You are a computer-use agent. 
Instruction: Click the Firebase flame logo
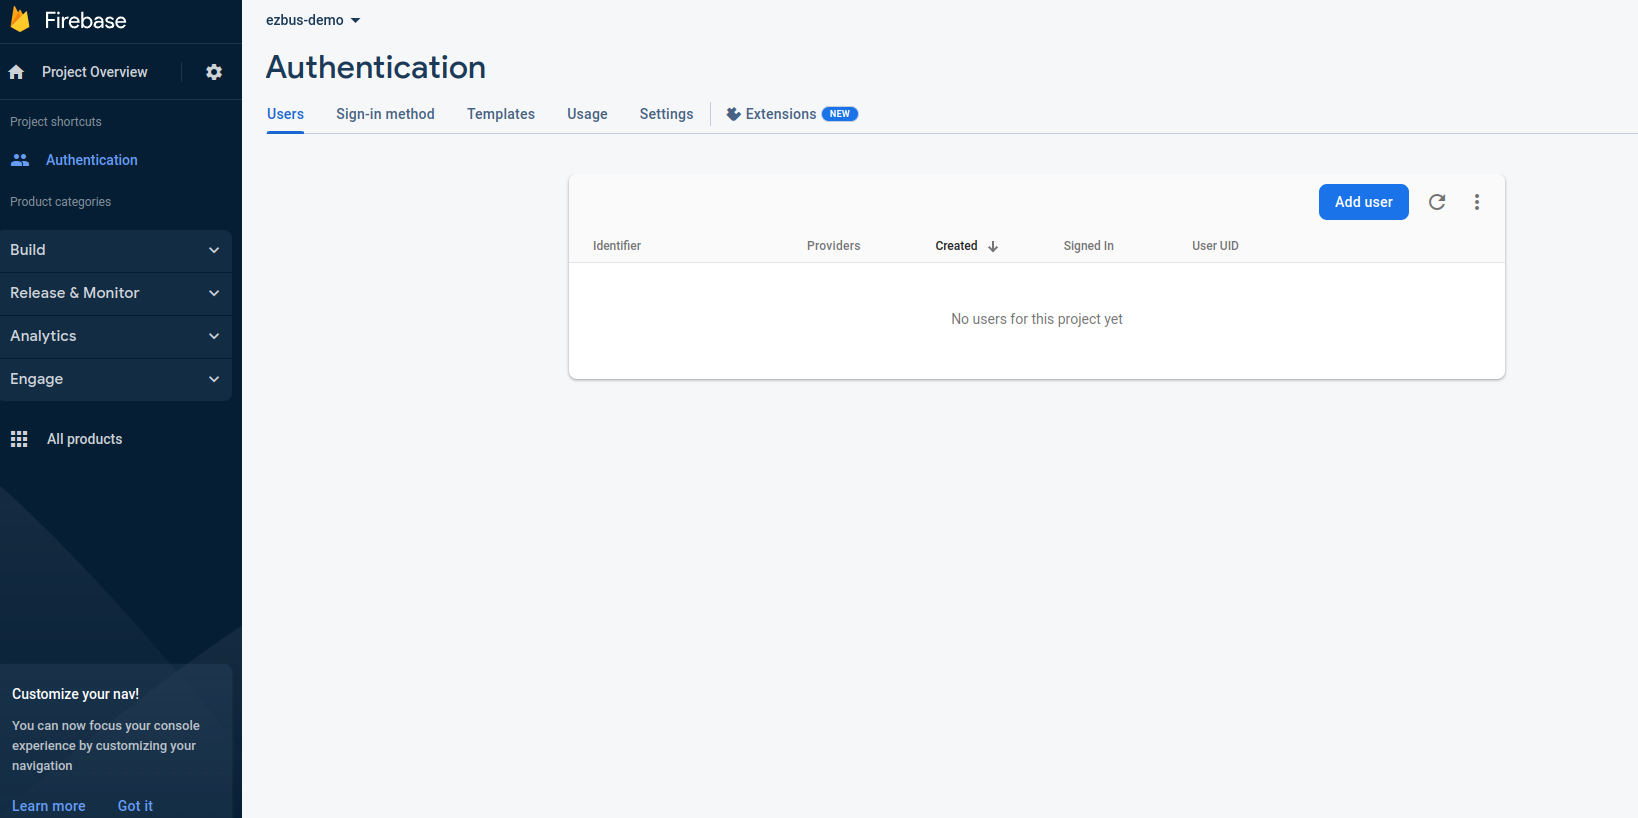(x=20, y=20)
